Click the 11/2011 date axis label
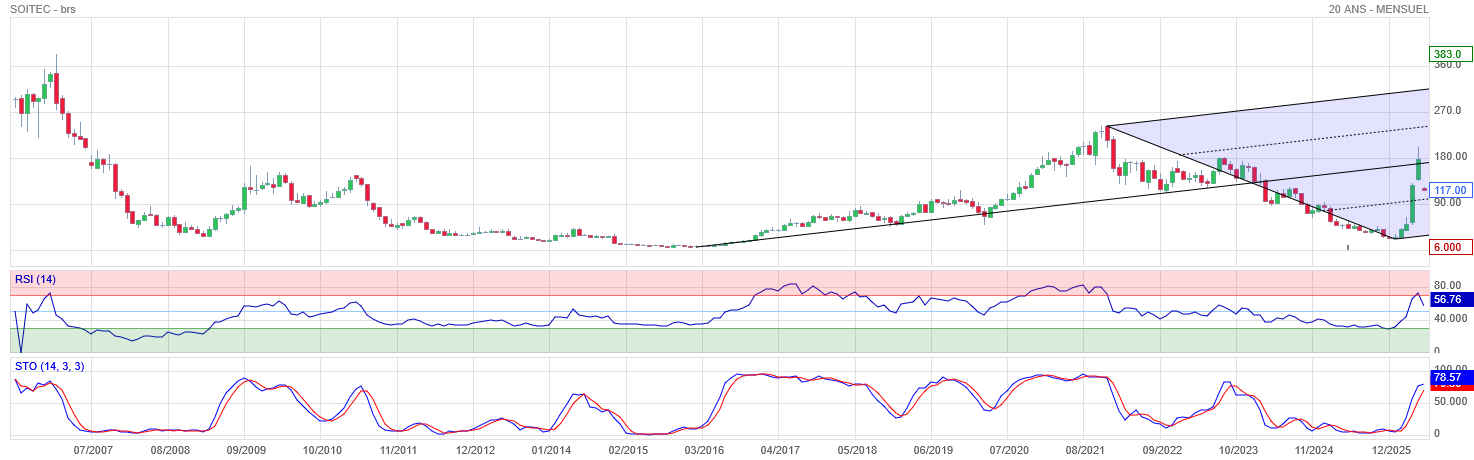Image resolution: width=1474 pixels, height=460 pixels. pyautogui.click(x=398, y=451)
